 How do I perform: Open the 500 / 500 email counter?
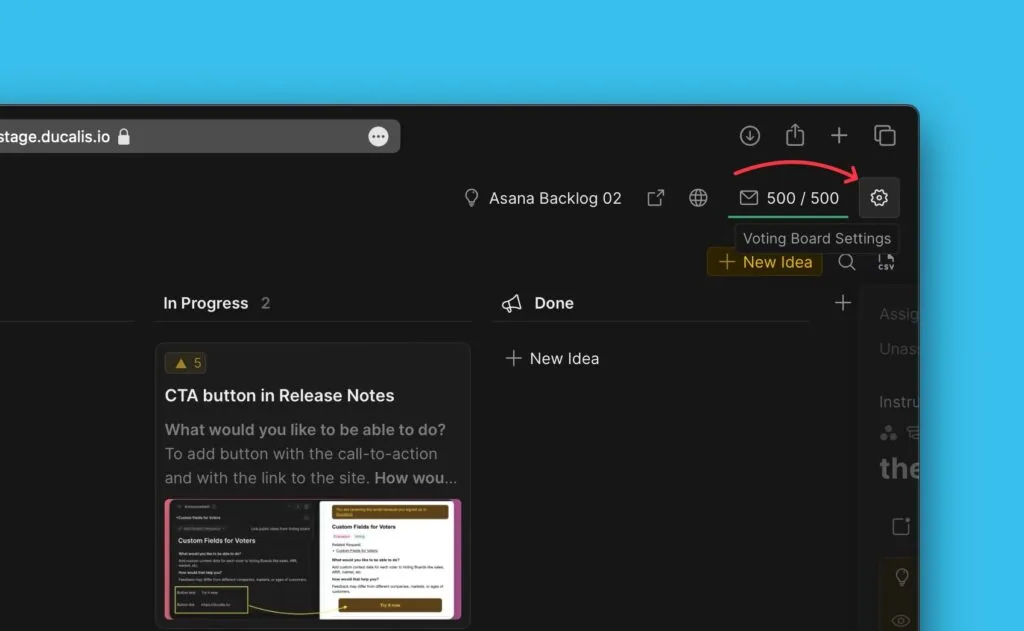tap(788, 198)
